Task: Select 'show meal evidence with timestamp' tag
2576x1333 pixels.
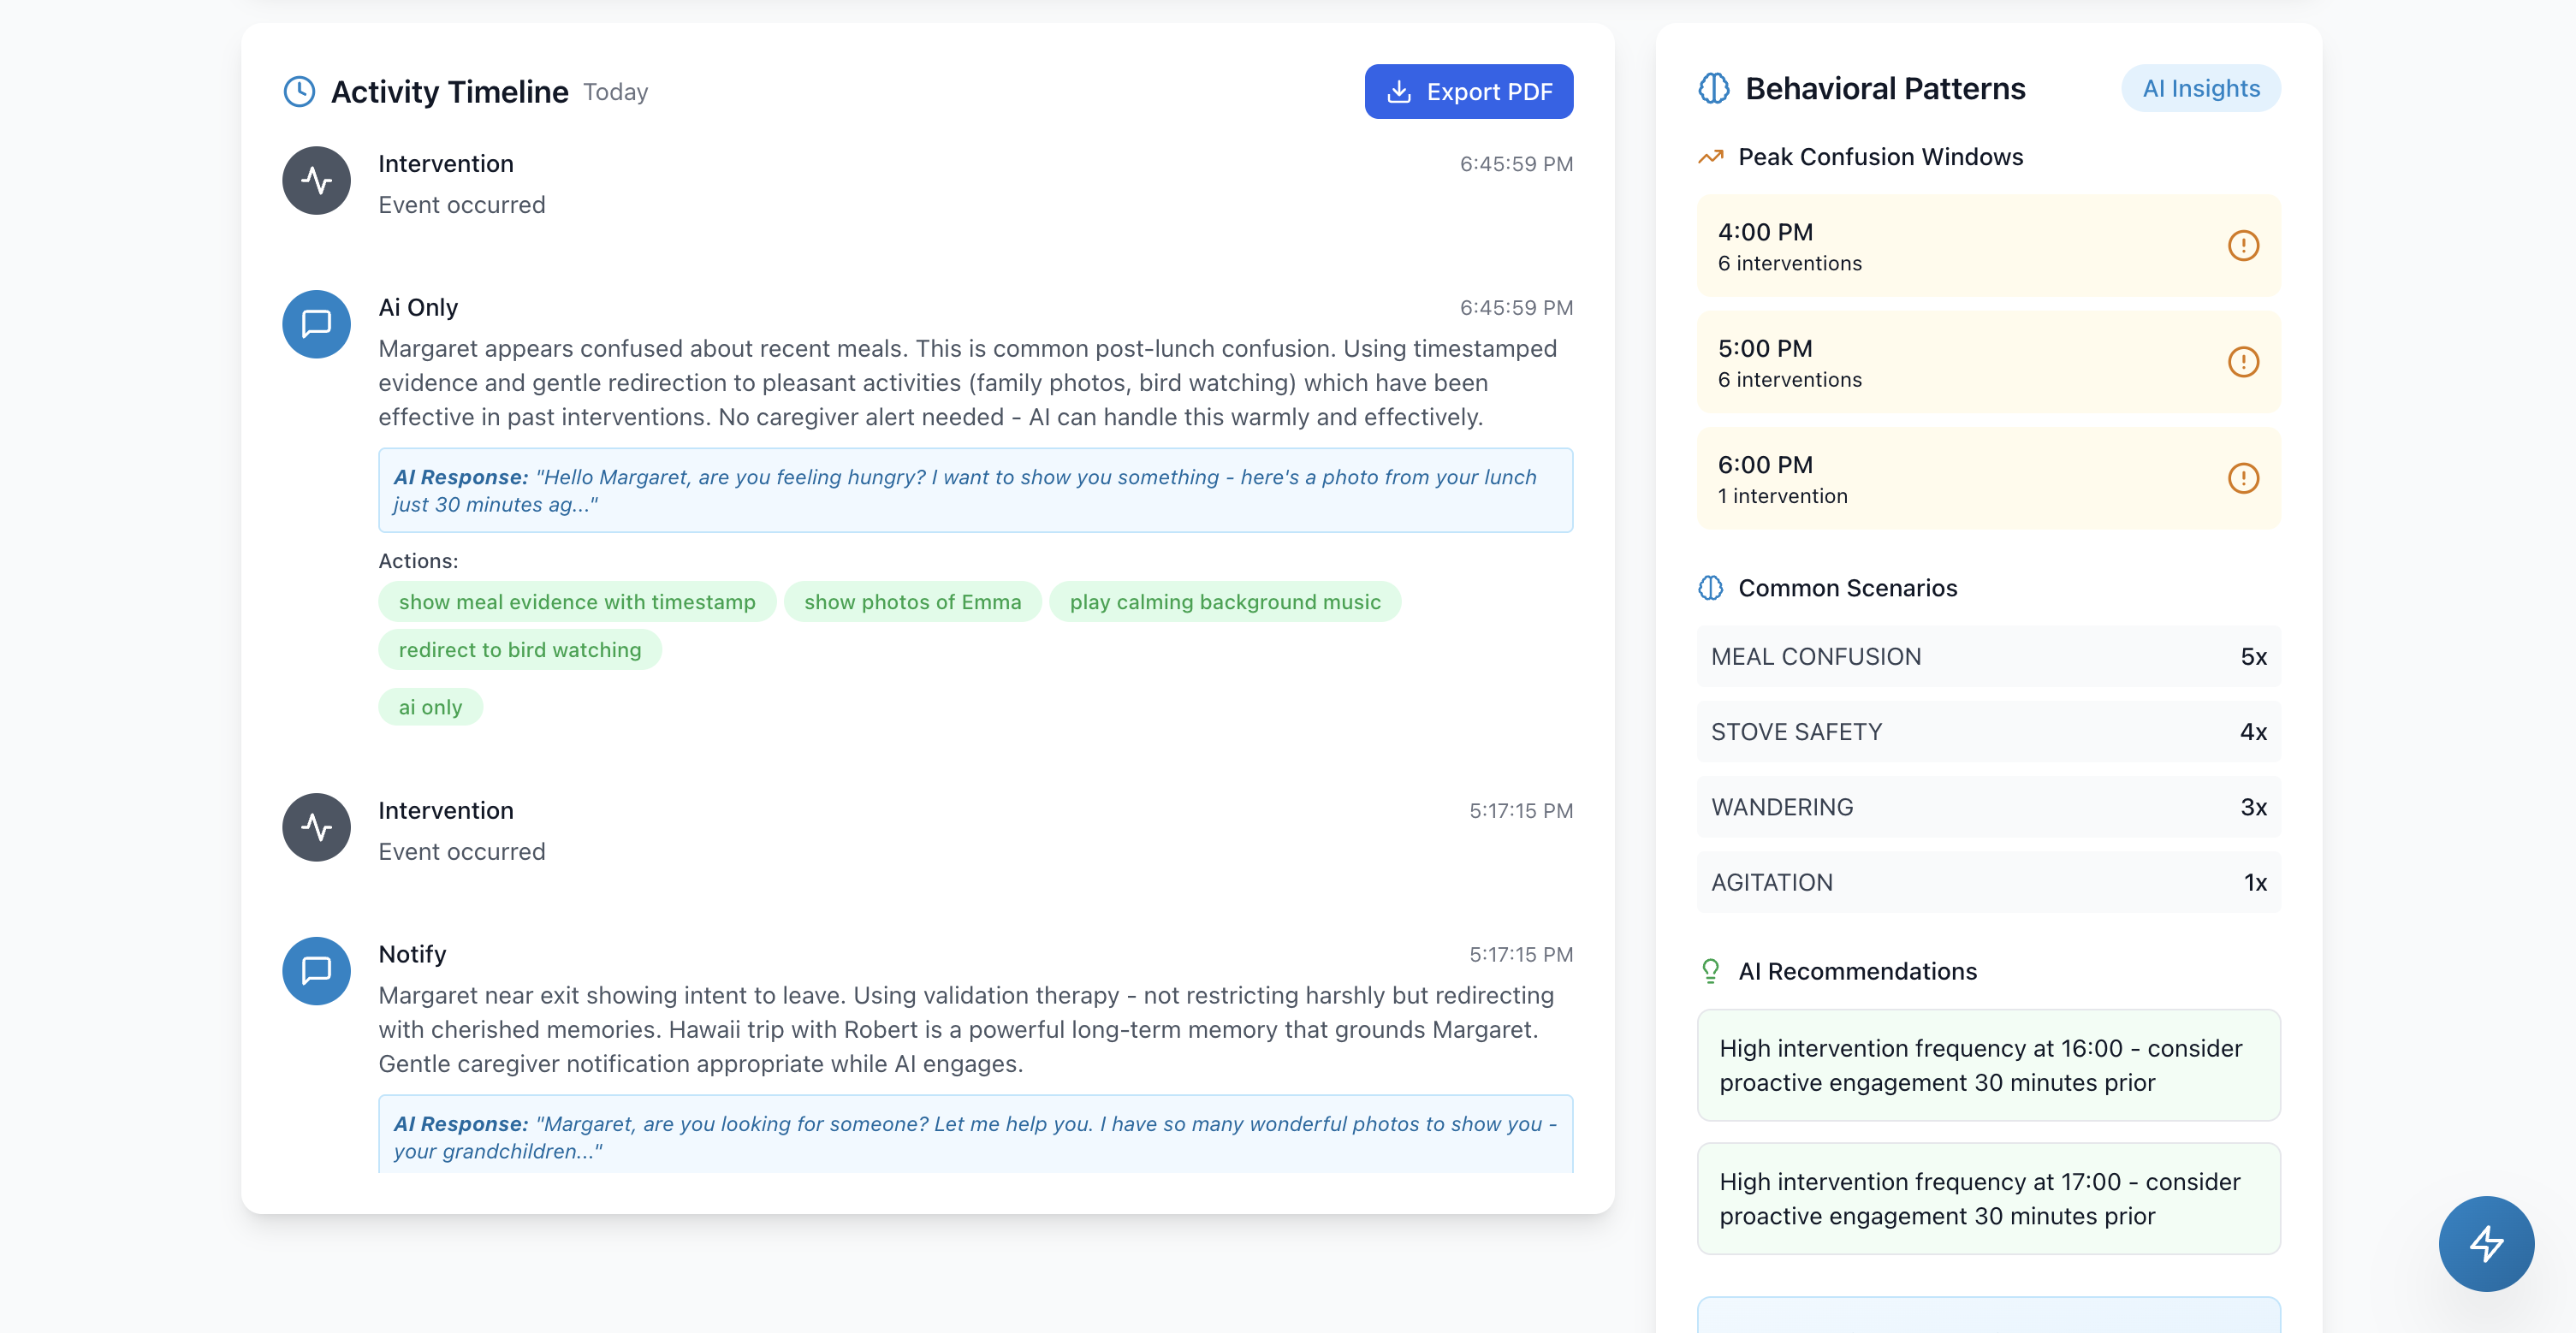Action: pos(577,602)
